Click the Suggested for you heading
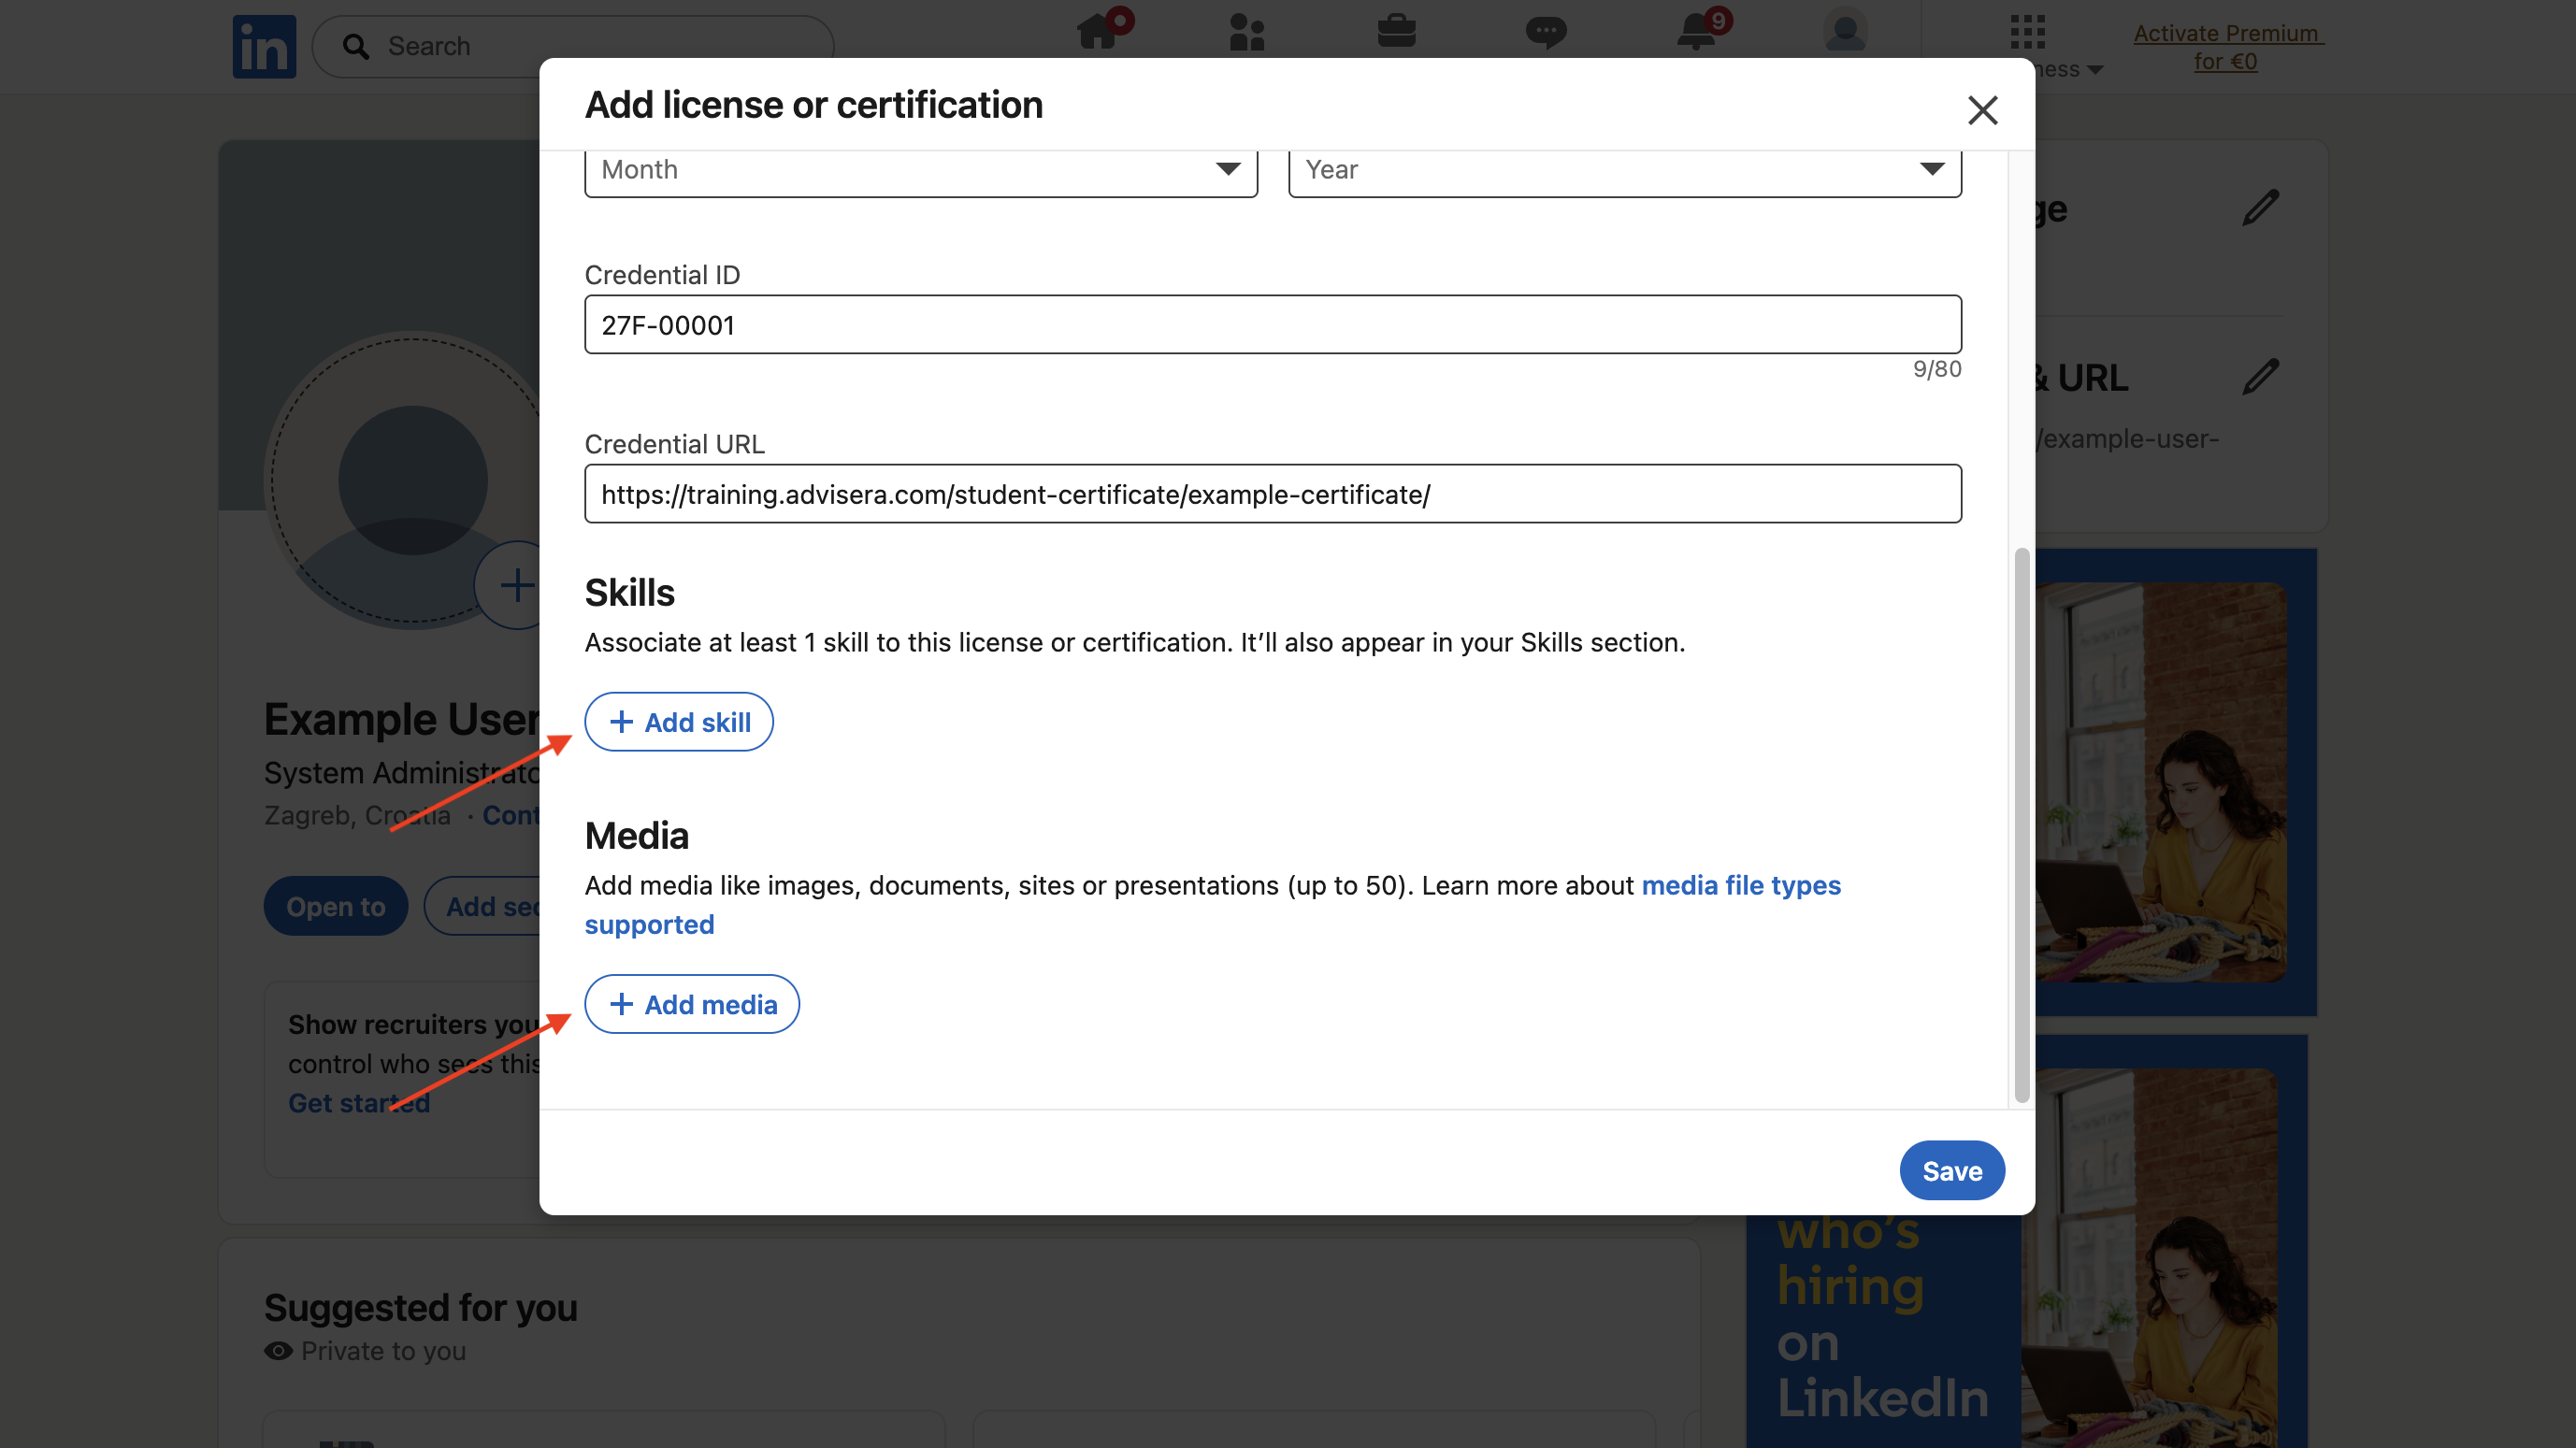This screenshot has height=1448, width=2576. tap(421, 1307)
